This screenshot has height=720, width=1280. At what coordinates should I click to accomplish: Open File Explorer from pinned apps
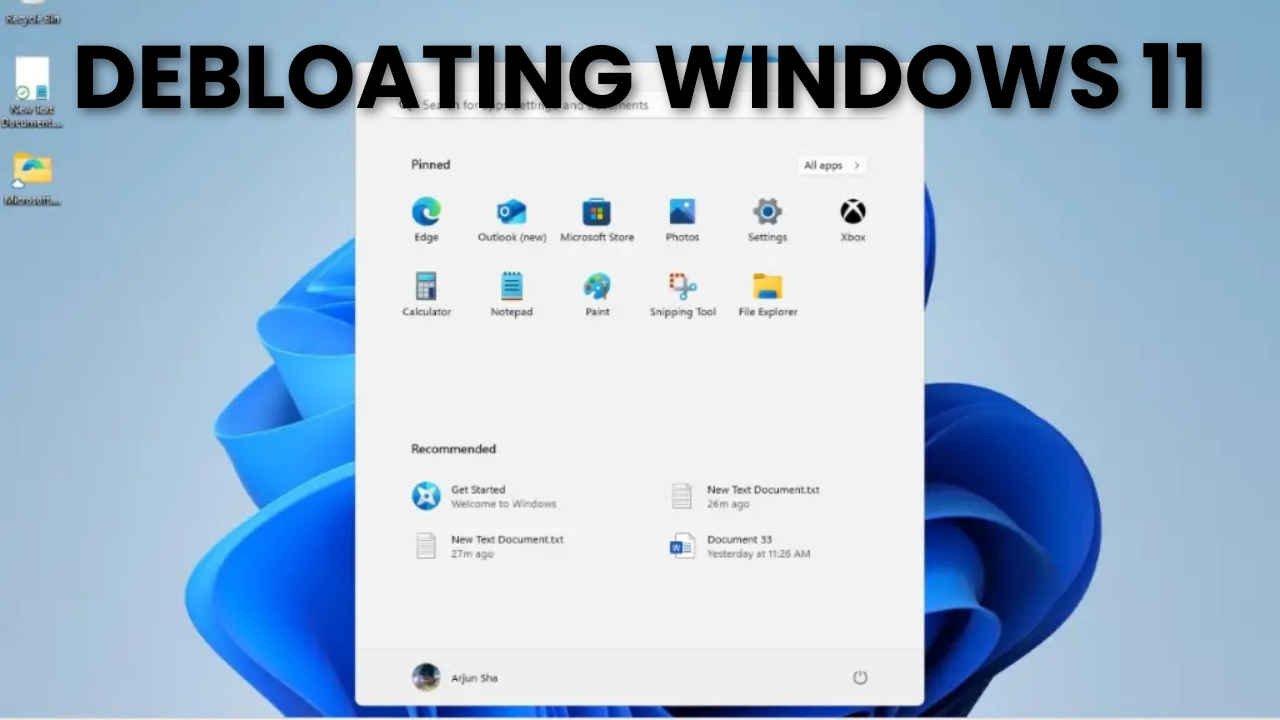(767, 287)
